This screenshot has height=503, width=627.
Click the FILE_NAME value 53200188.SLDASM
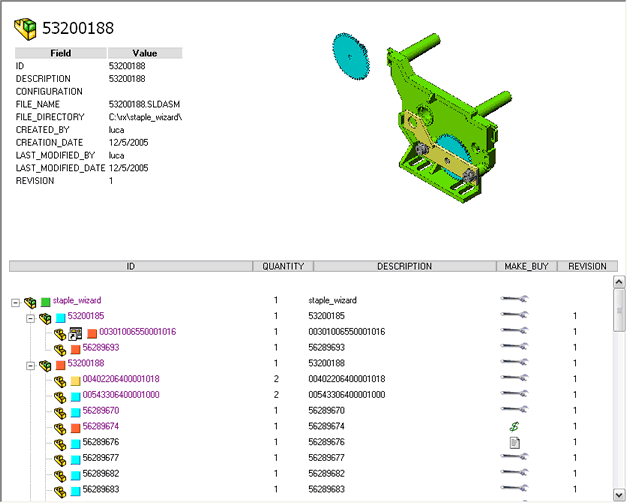pyautogui.click(x=144, y=104)
